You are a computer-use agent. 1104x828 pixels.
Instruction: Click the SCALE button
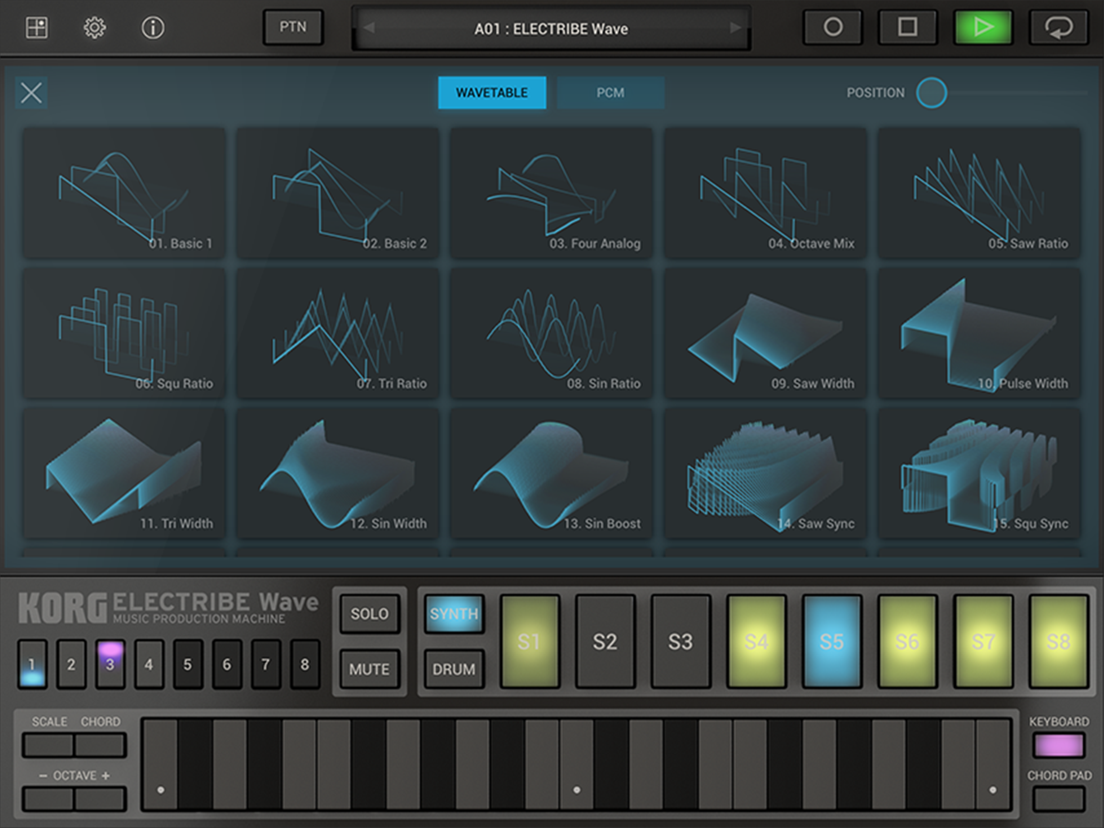(x=49, y=745)
